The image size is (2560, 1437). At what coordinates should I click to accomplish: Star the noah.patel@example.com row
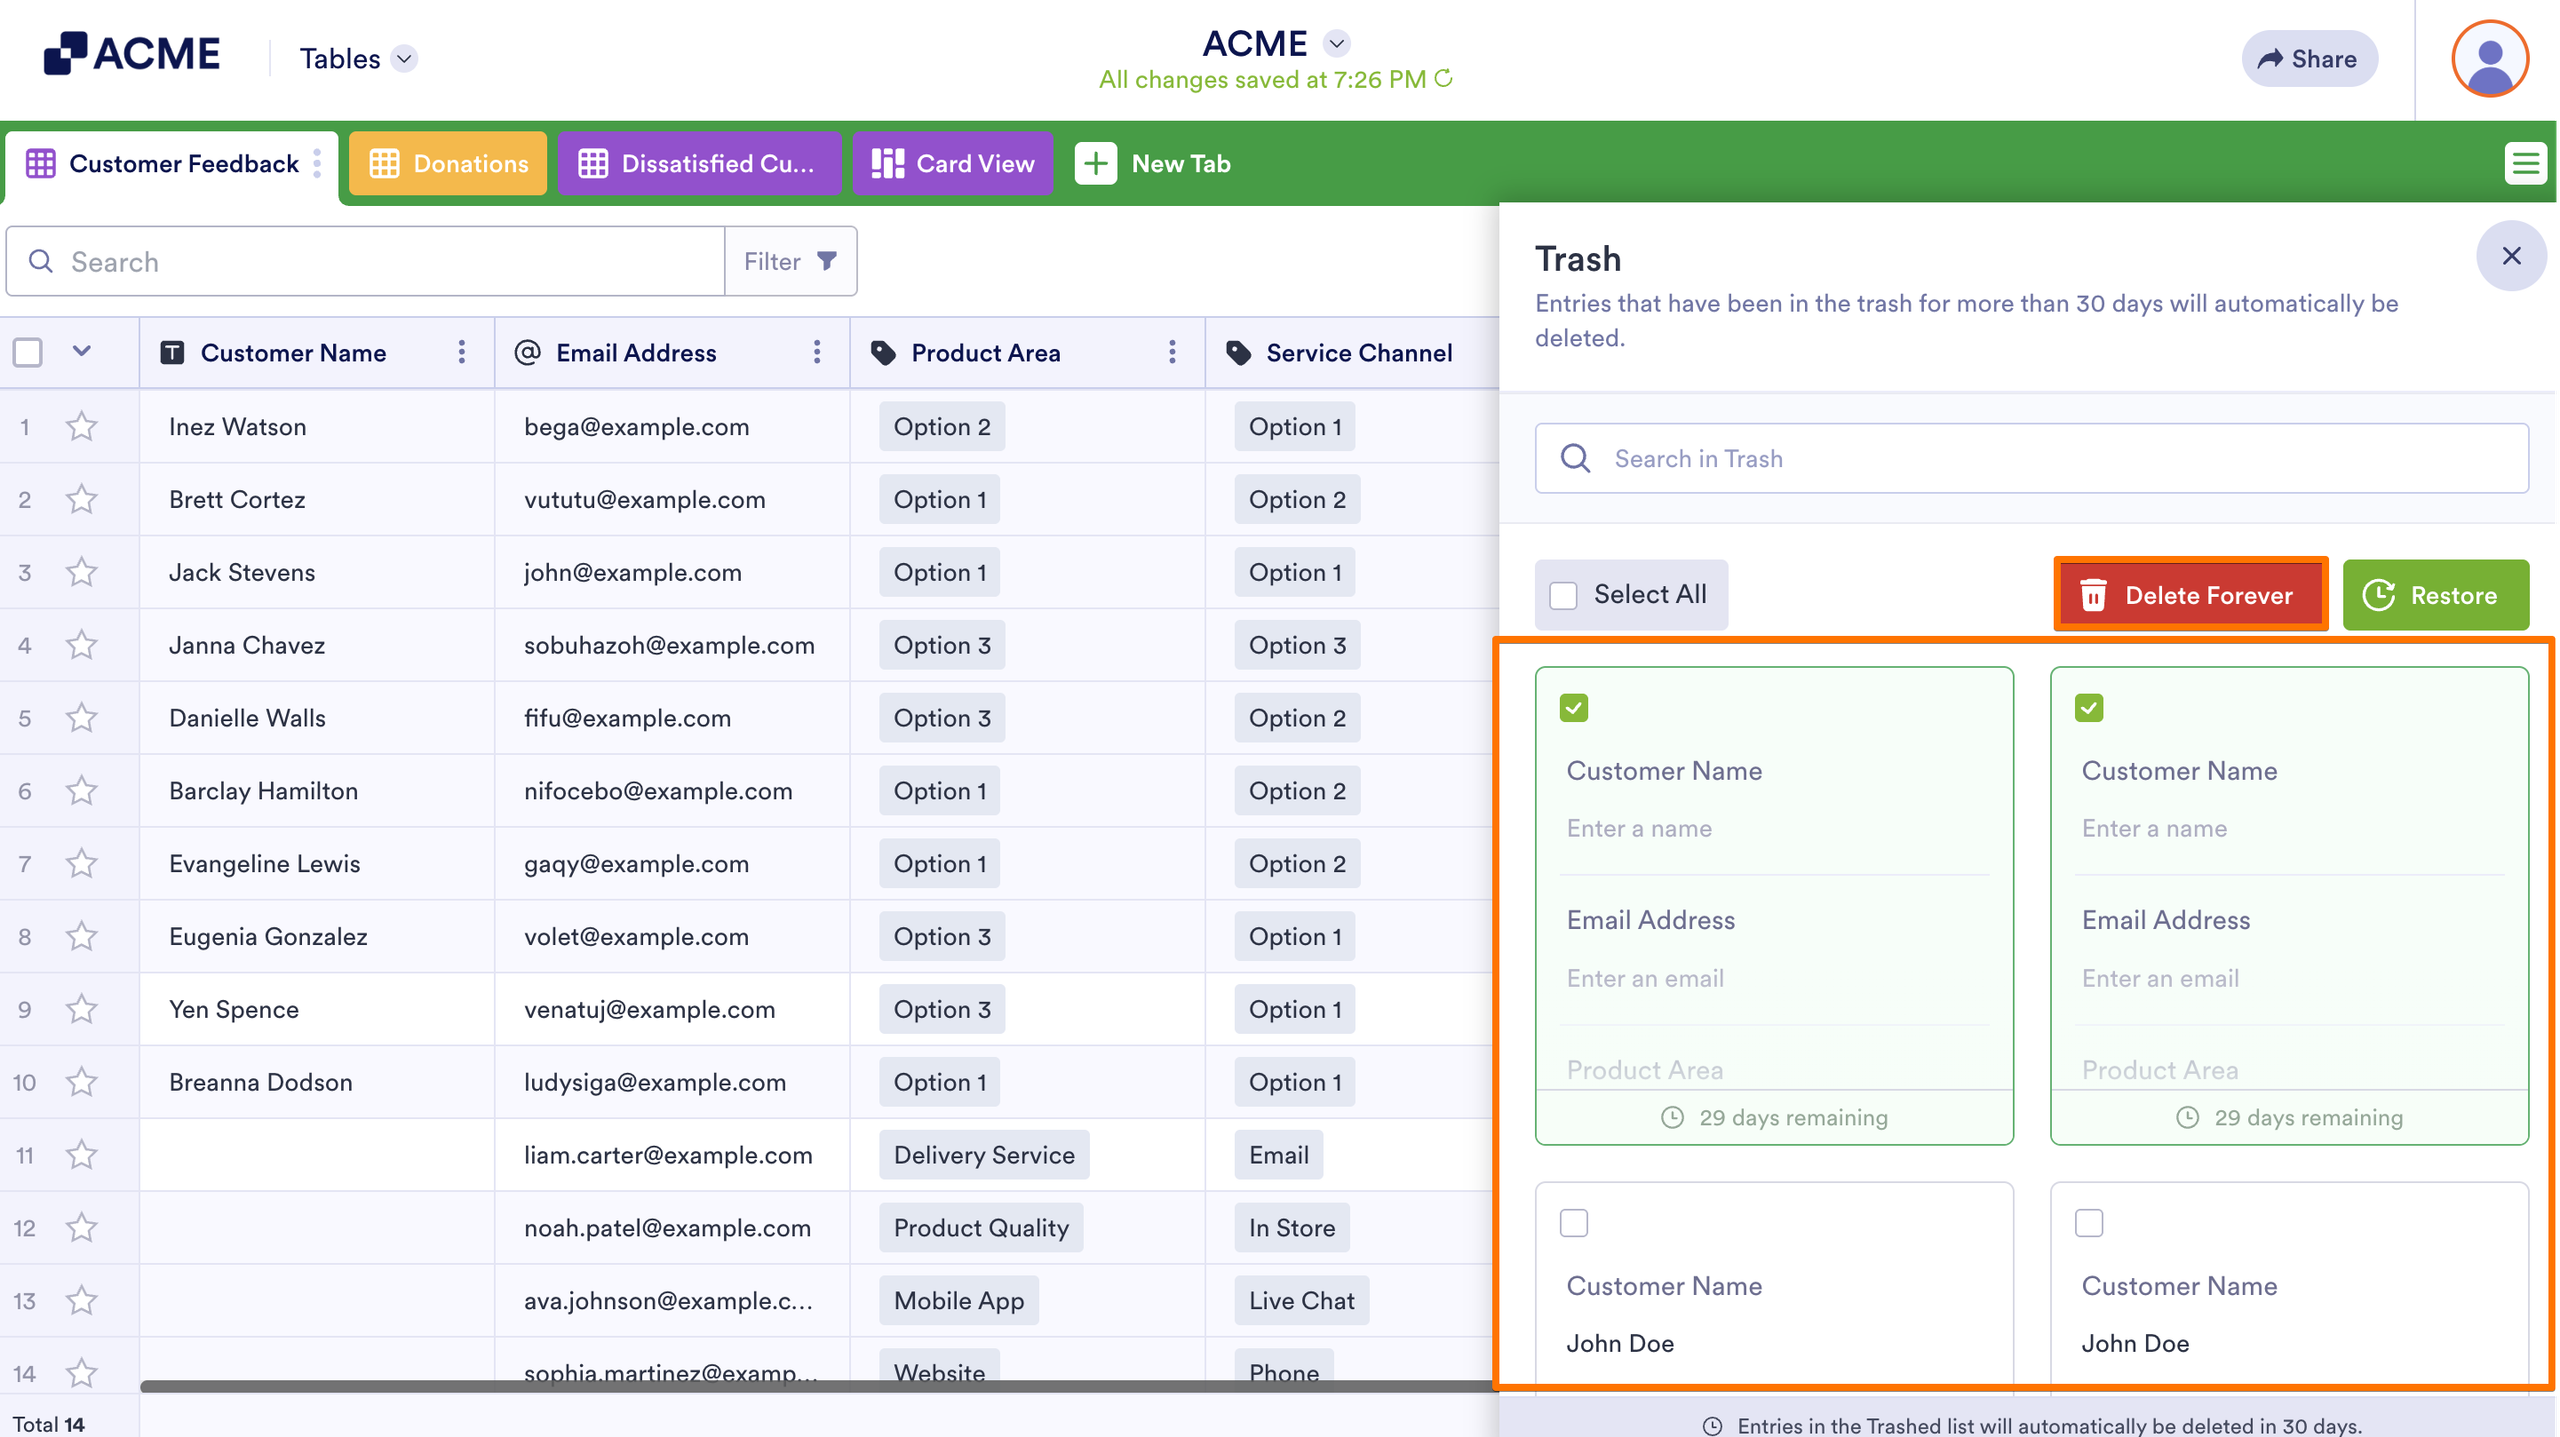pyautogui.click(x=81, y=1228)
